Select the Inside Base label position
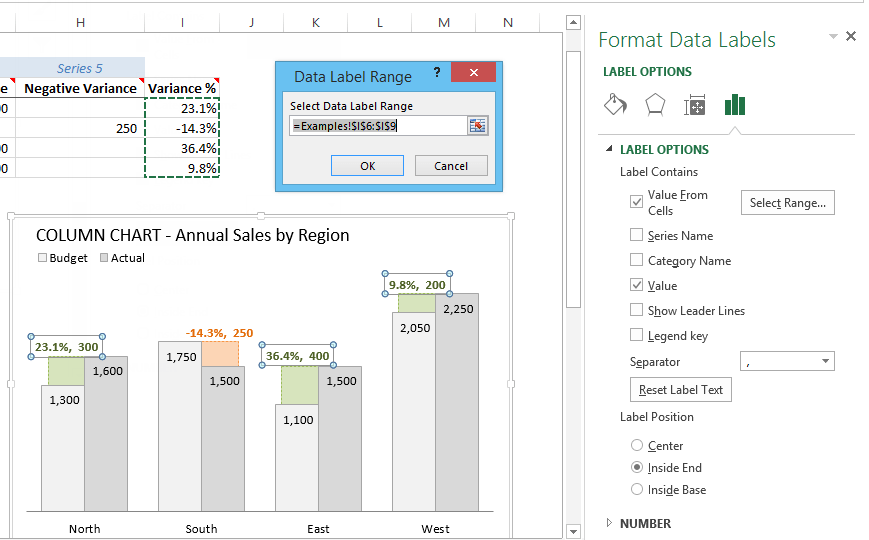The image size is (869, 540). tap(637, 489)
